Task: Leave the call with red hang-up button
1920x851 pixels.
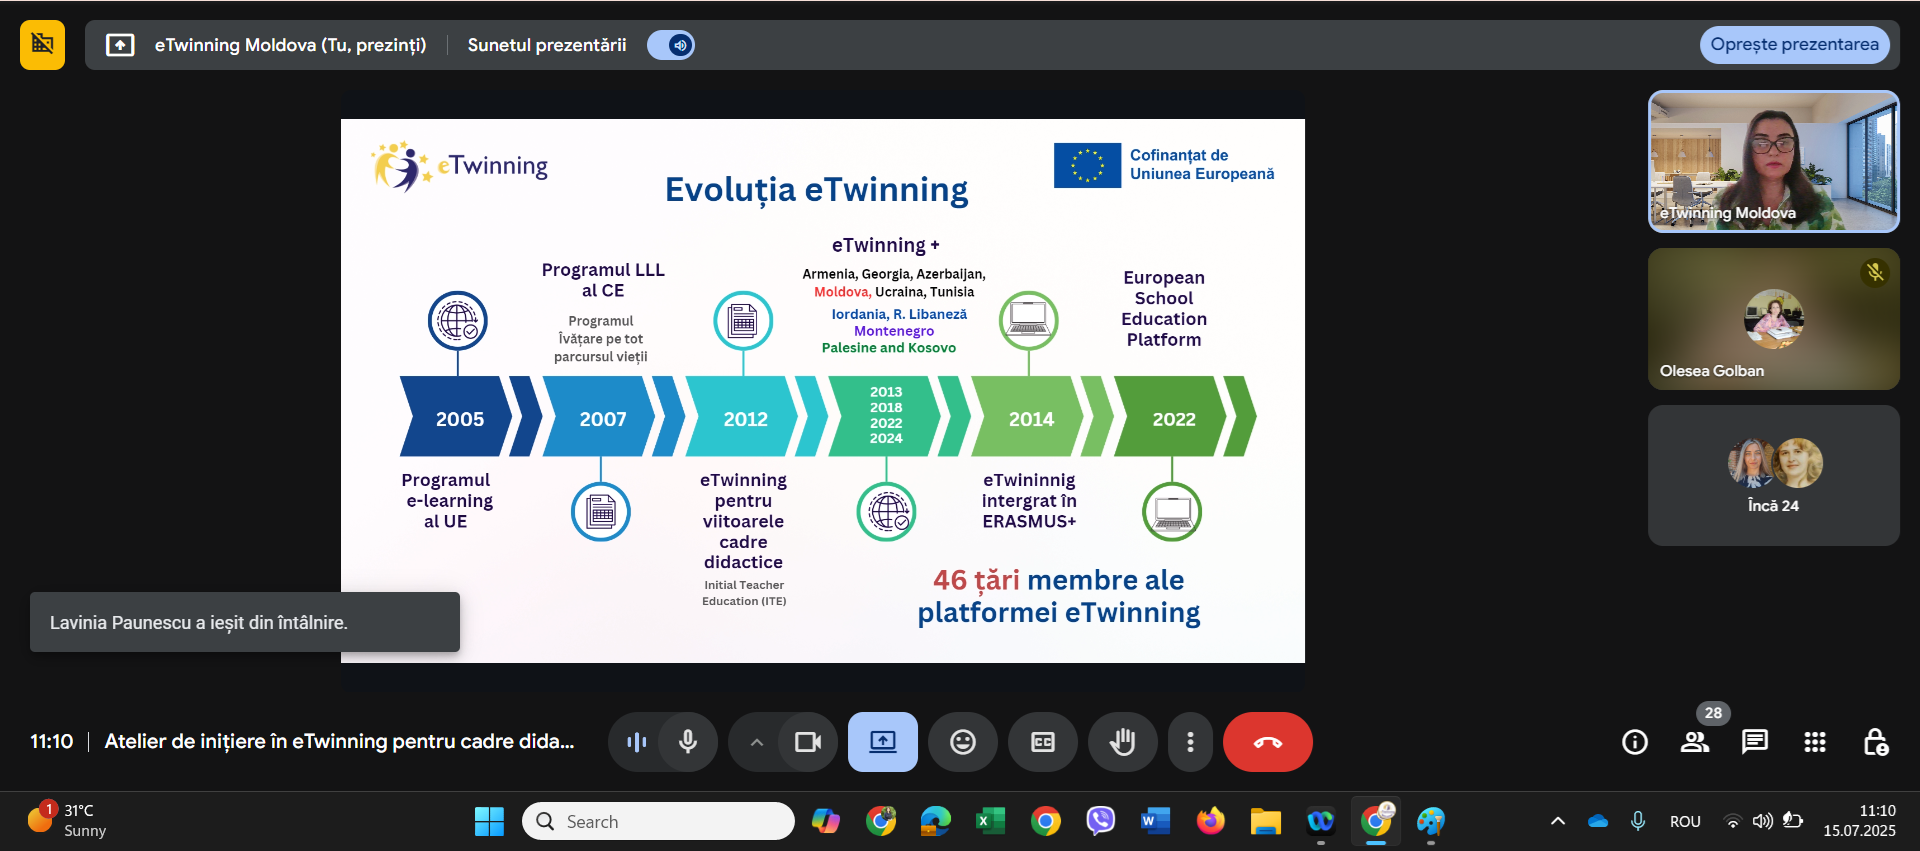Action: [x=1267, y=742]
